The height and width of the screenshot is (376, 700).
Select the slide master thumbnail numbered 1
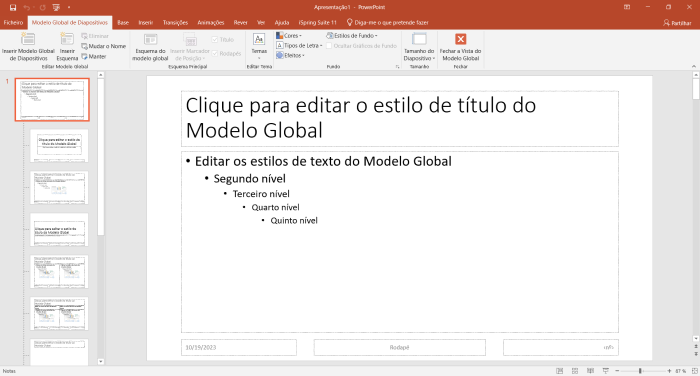[x=52, y=100]
